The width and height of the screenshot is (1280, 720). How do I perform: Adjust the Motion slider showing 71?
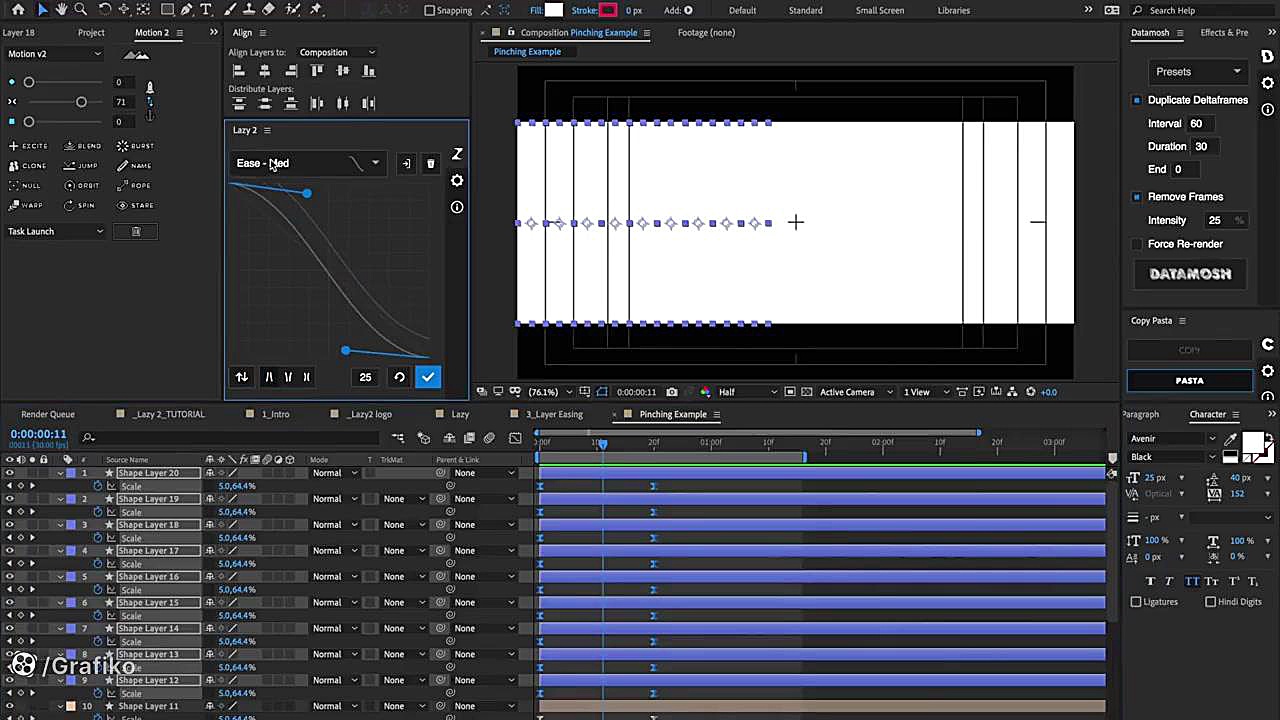pyautogui.click(x=81, y=102)
